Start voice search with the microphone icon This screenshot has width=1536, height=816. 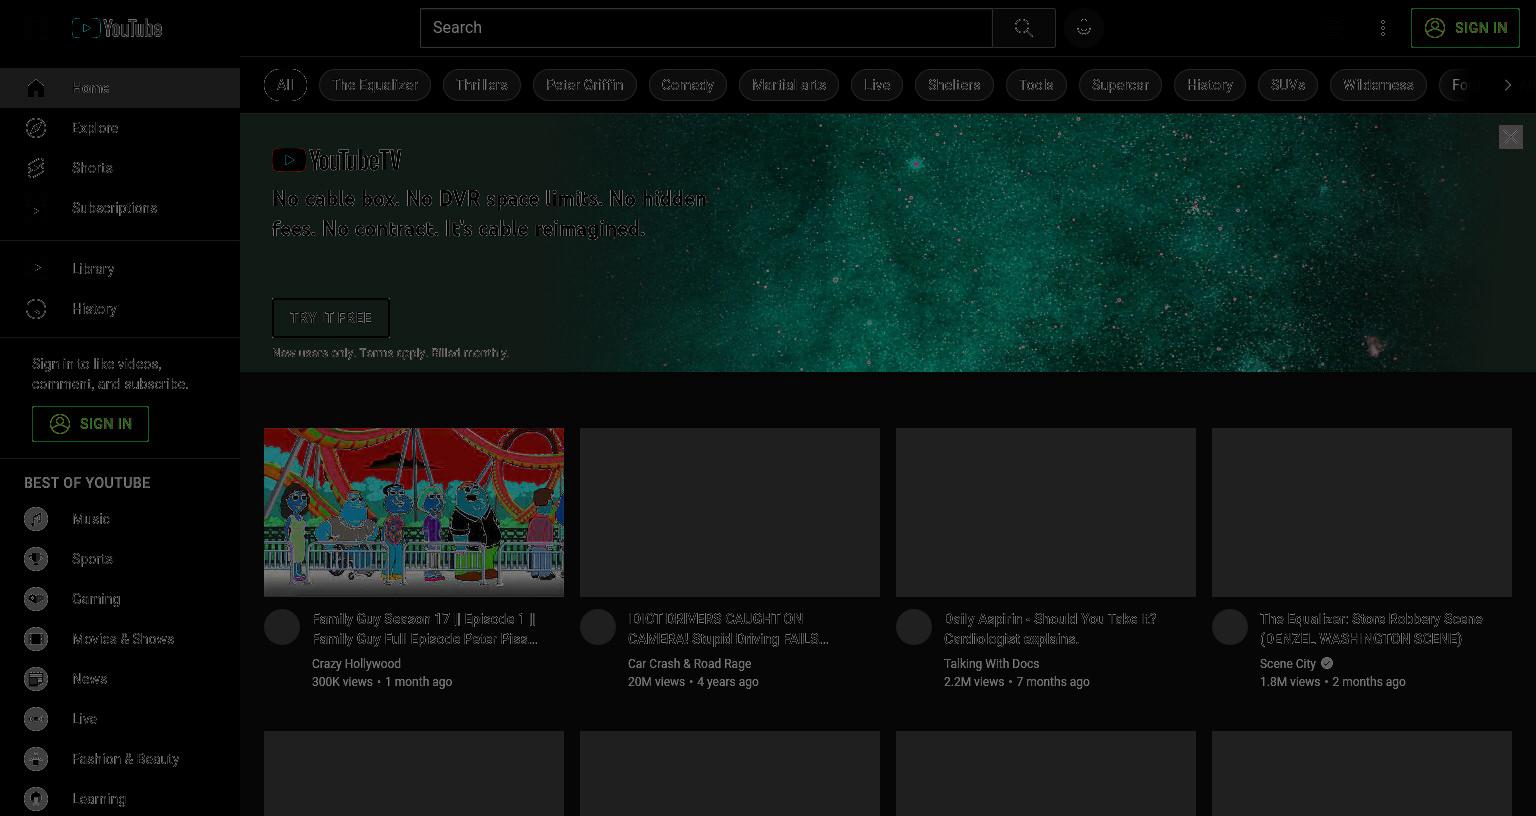click(1084, 28)
